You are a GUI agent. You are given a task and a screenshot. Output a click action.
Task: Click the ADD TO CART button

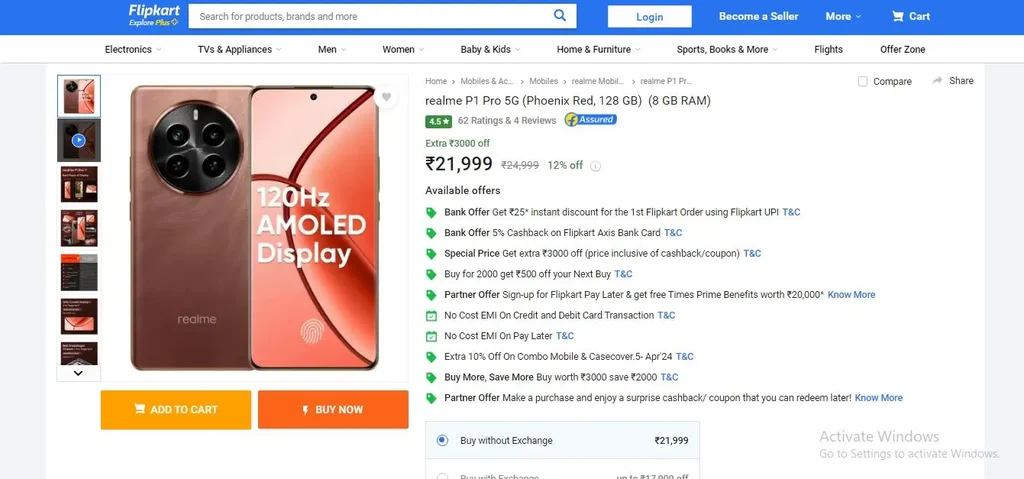[x=176, y=410]
